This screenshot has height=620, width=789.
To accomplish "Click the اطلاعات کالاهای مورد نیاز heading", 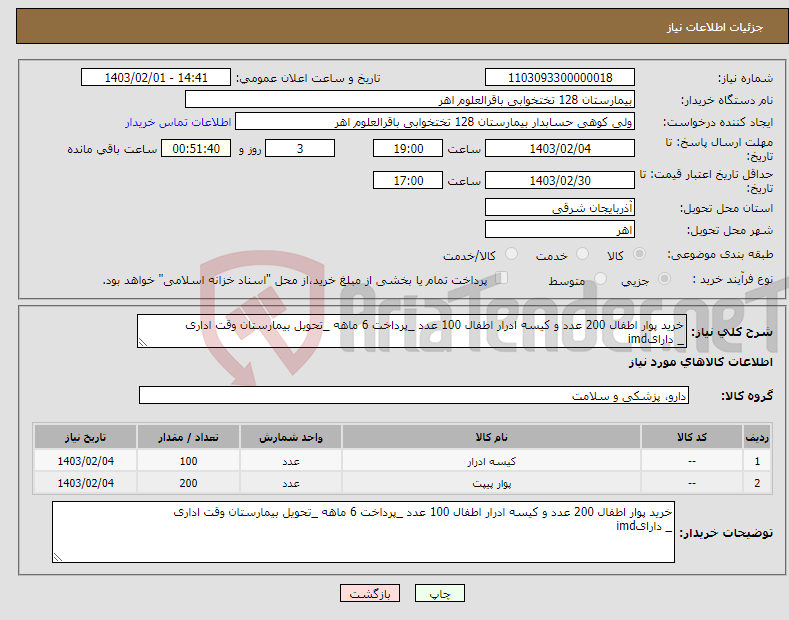I will (700, 362).
